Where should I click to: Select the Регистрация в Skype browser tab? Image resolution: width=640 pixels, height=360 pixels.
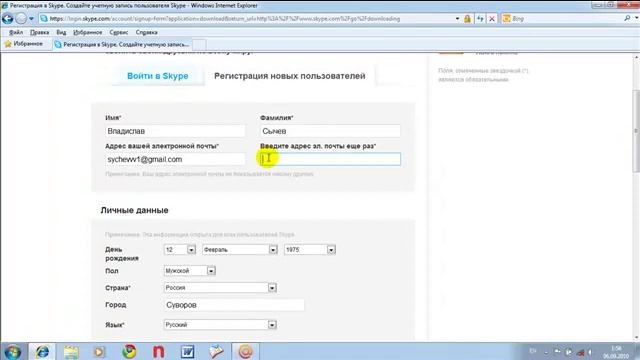[x=122, y=44]
